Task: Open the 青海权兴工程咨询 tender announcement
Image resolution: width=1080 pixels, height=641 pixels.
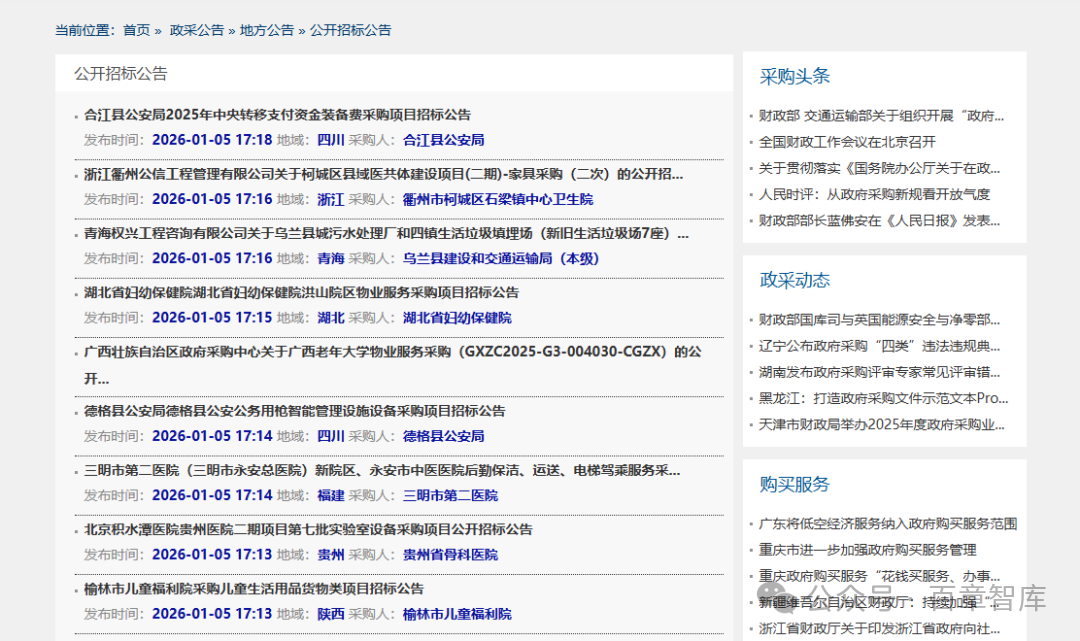Action: pyautogui.click(x=386, y=234)
